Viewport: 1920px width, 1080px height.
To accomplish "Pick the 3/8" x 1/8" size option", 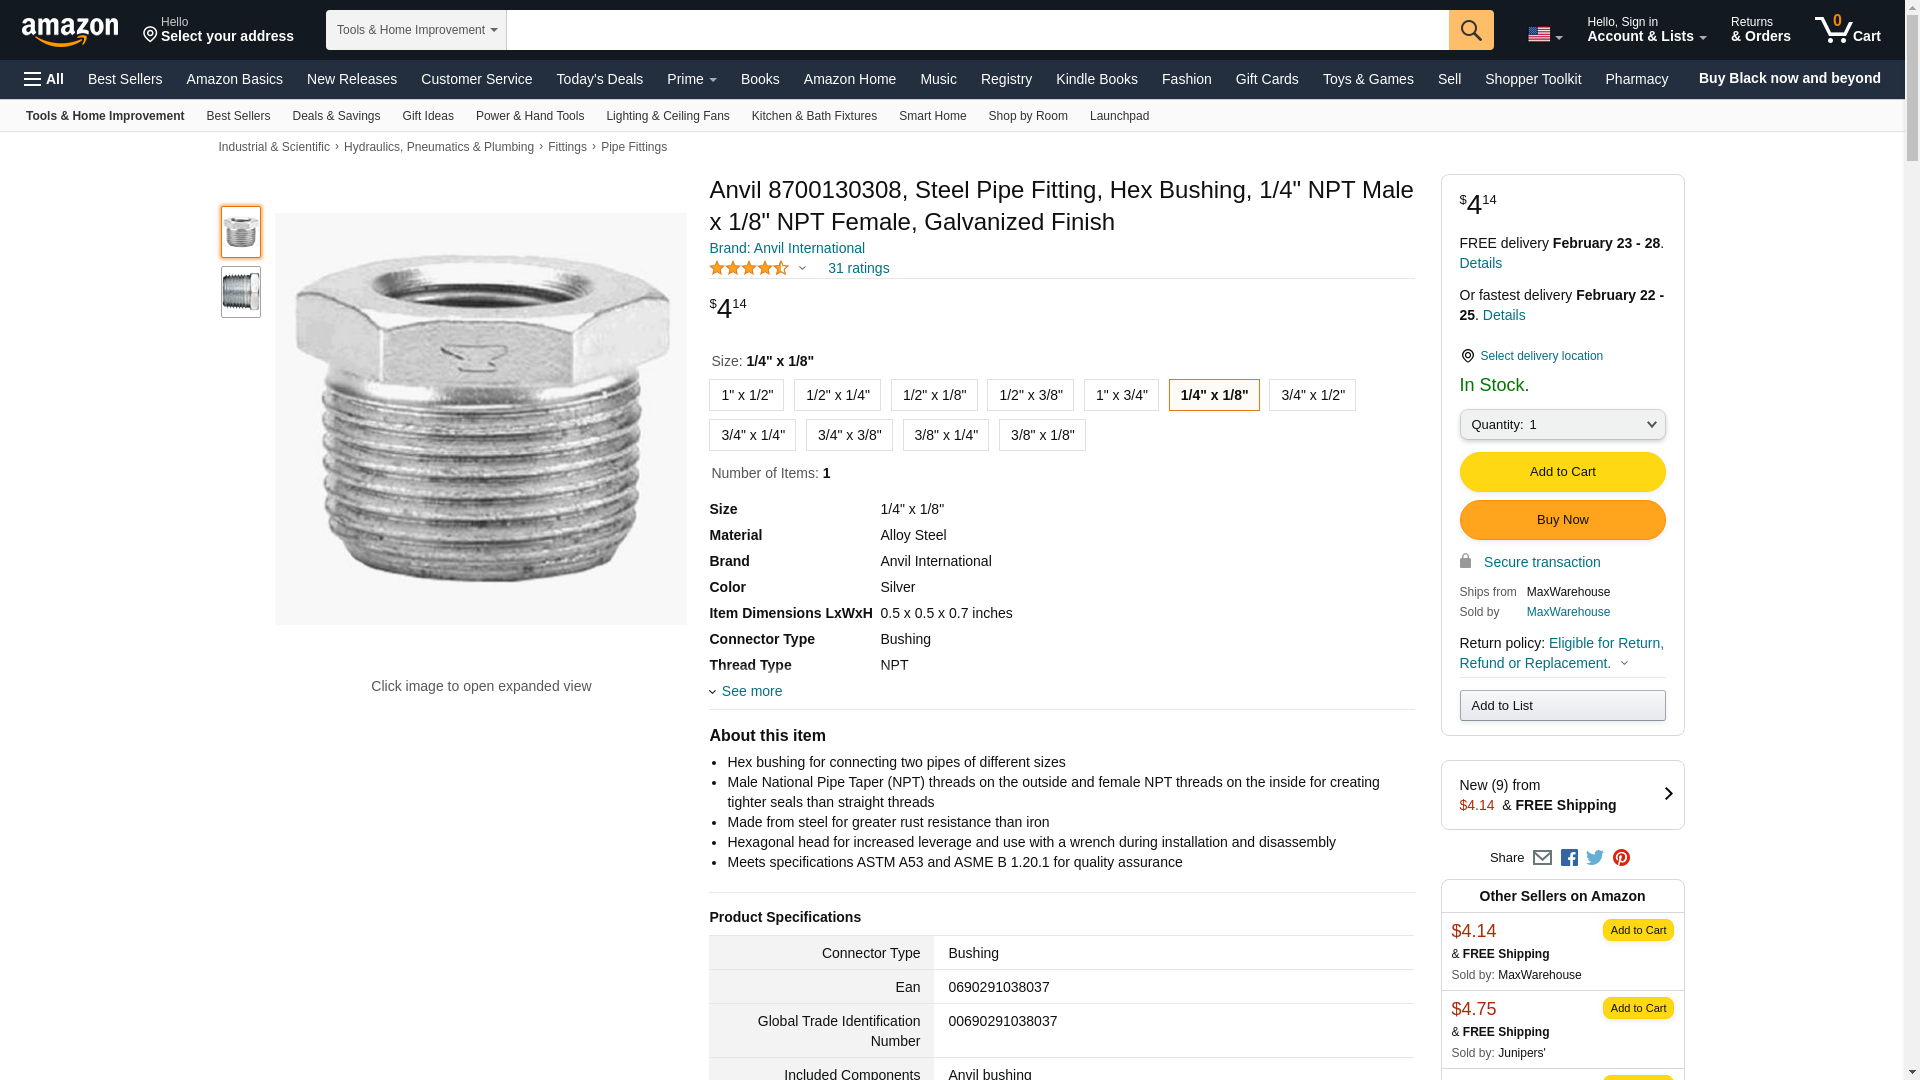I will [x=1042, y=435].
